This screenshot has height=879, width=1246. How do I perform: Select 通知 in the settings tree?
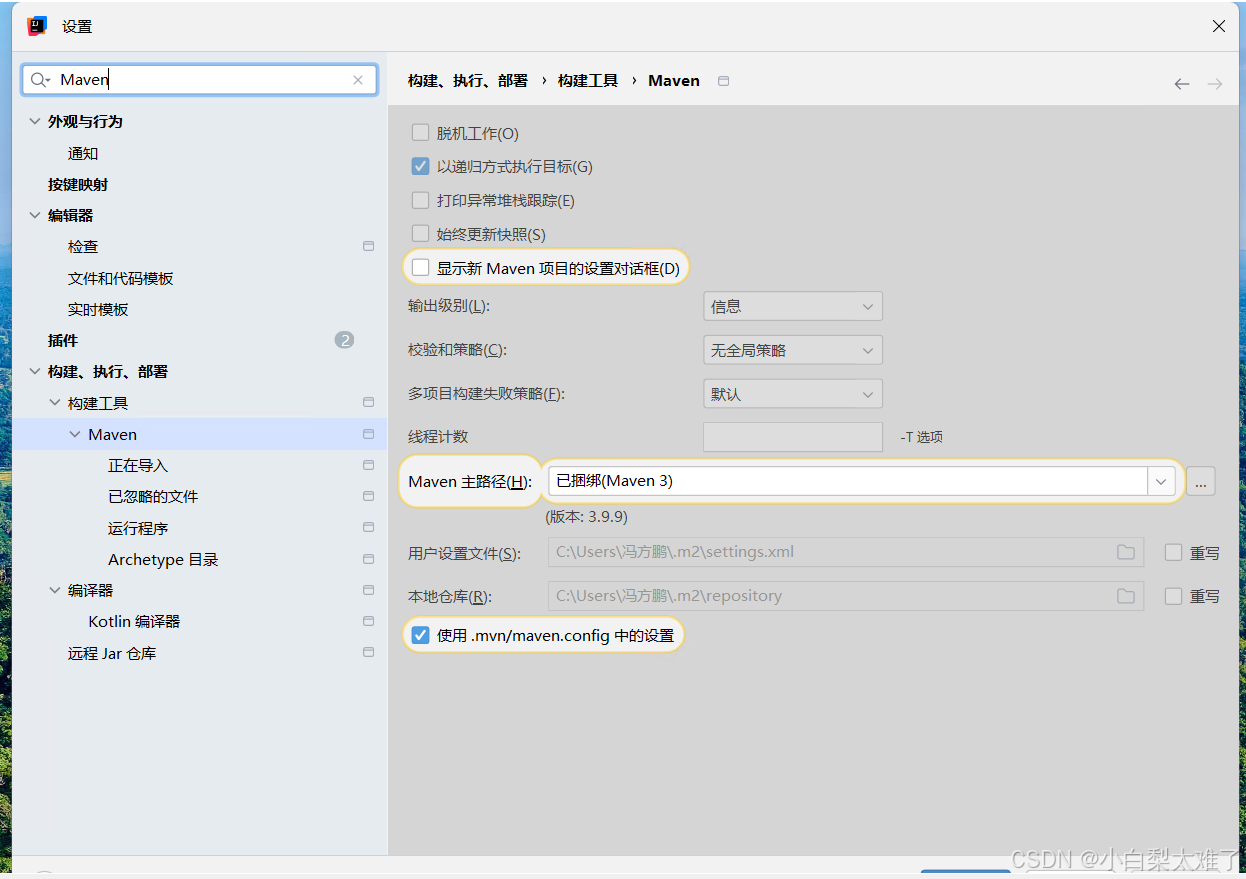tap(83, 153)
